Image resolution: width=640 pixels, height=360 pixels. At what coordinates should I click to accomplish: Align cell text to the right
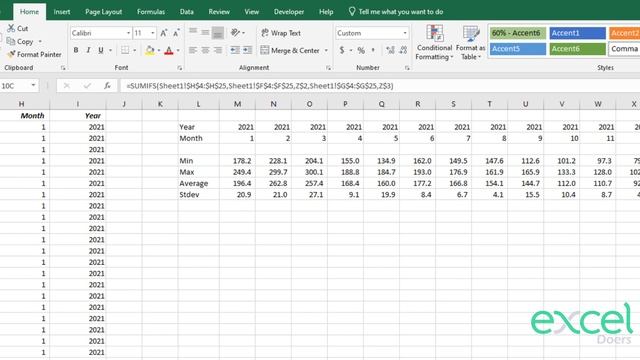click(x=218, y=50)
